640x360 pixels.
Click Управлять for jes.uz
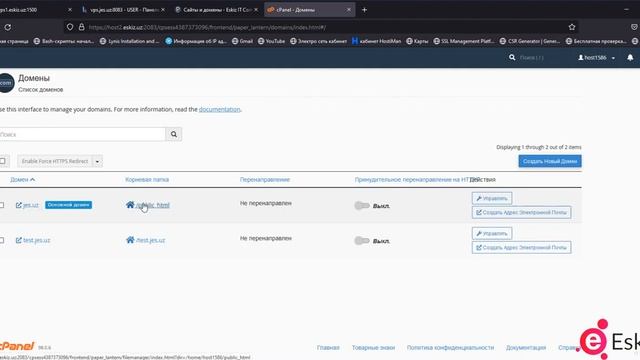[492, 198]
